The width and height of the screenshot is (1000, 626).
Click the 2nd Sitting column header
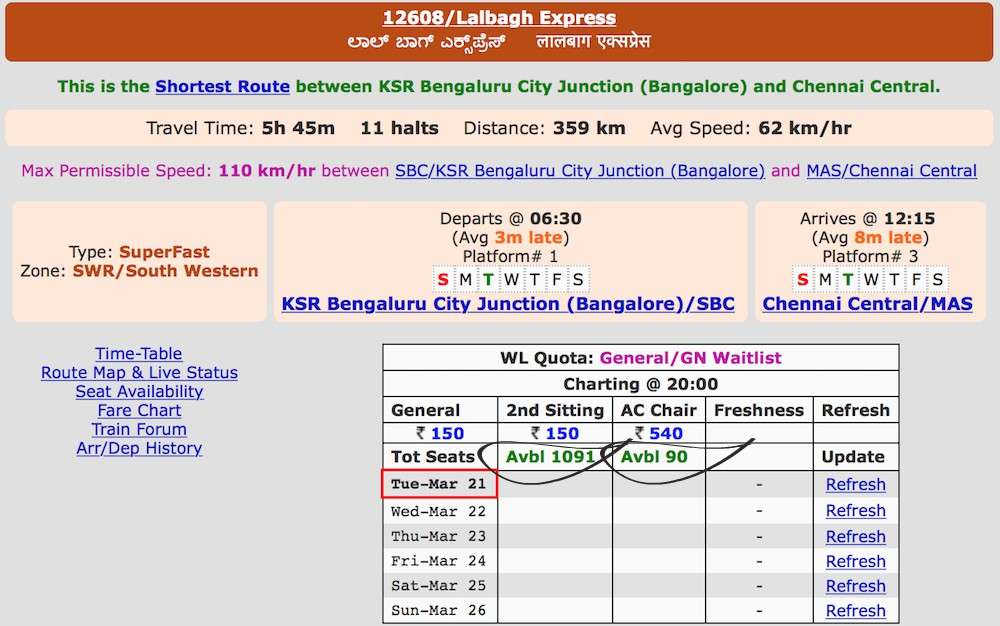tap(555, 411)
